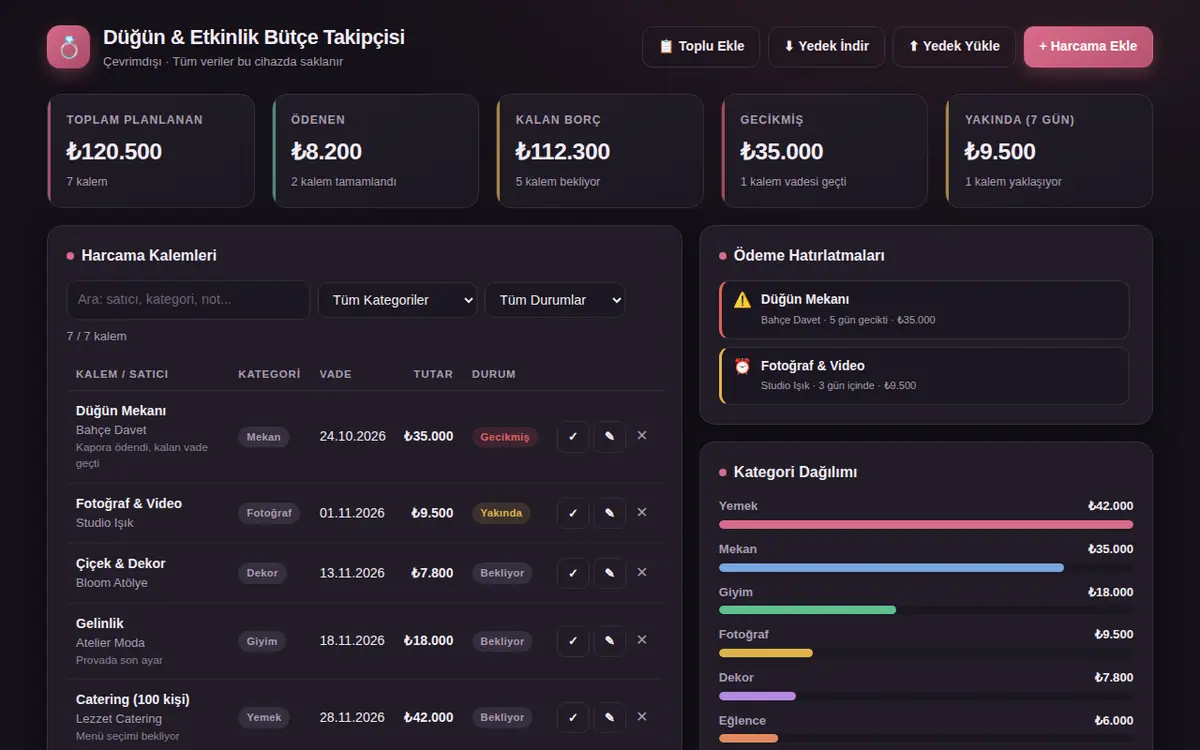Click the Giyim category tag in table
The height and width of the screenshot is (750, 1200).
[x=262, y=641]
